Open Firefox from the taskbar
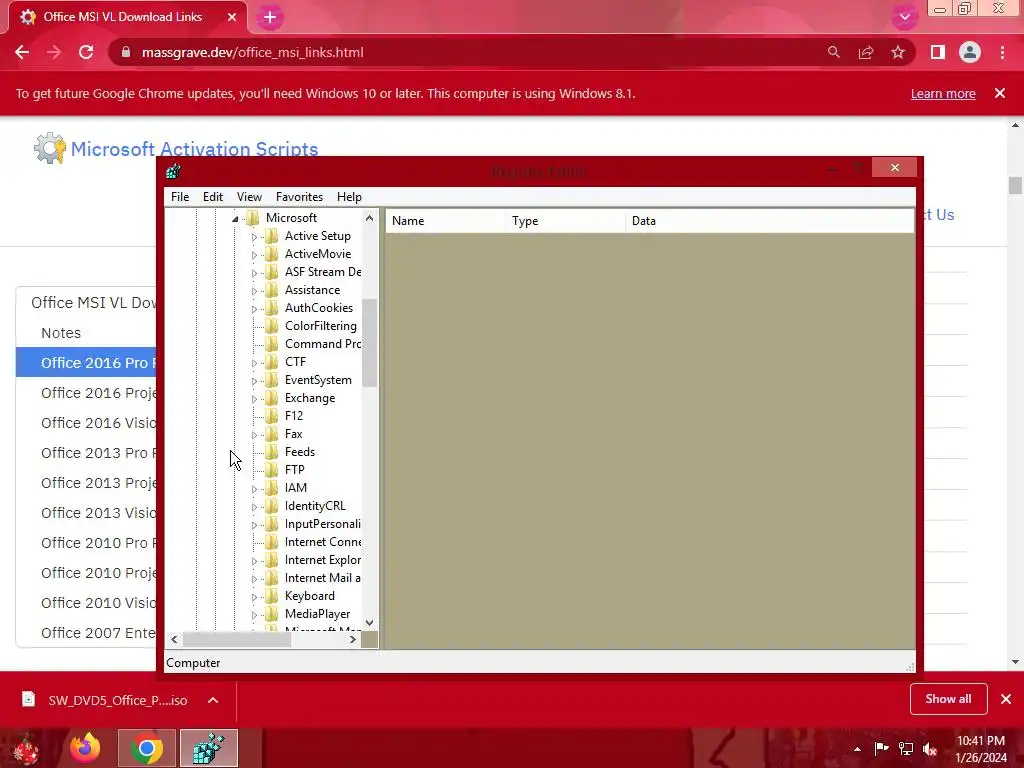 [x=85, y=748]
